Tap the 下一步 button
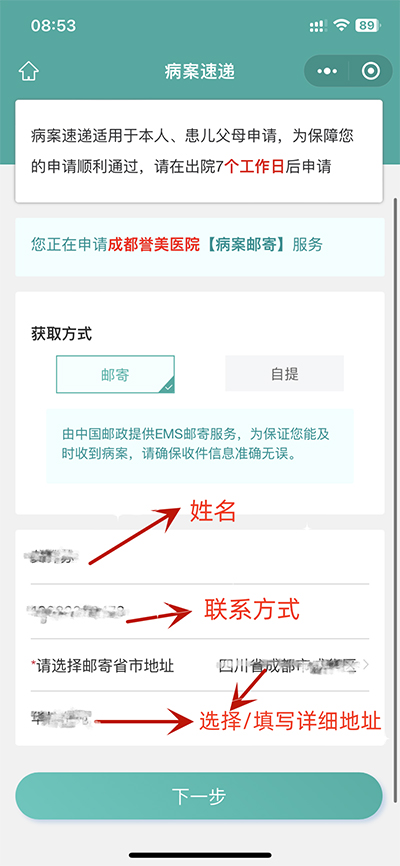400x866 pixels. (199, 796)
